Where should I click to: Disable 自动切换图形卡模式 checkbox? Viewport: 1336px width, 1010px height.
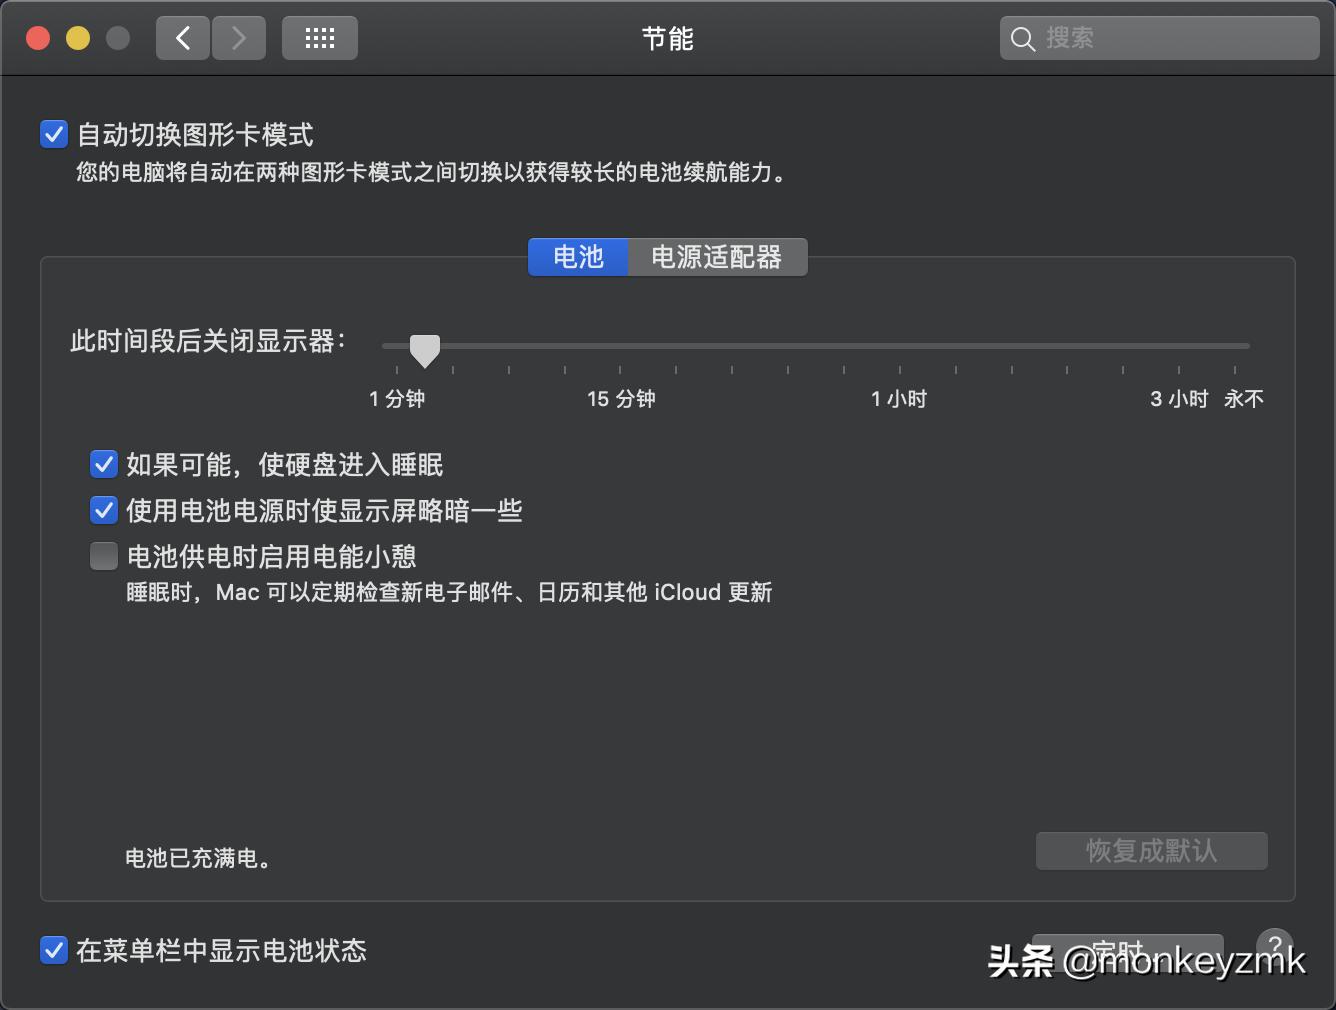coord(53,133)
